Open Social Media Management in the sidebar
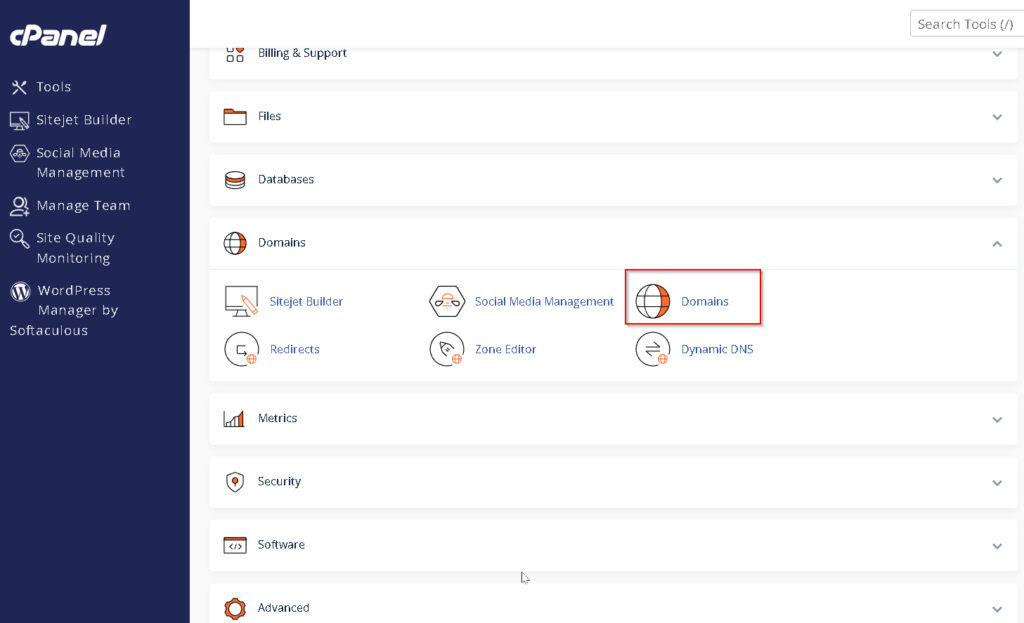Screen dimensions: 1024x623 coord(80,163)
